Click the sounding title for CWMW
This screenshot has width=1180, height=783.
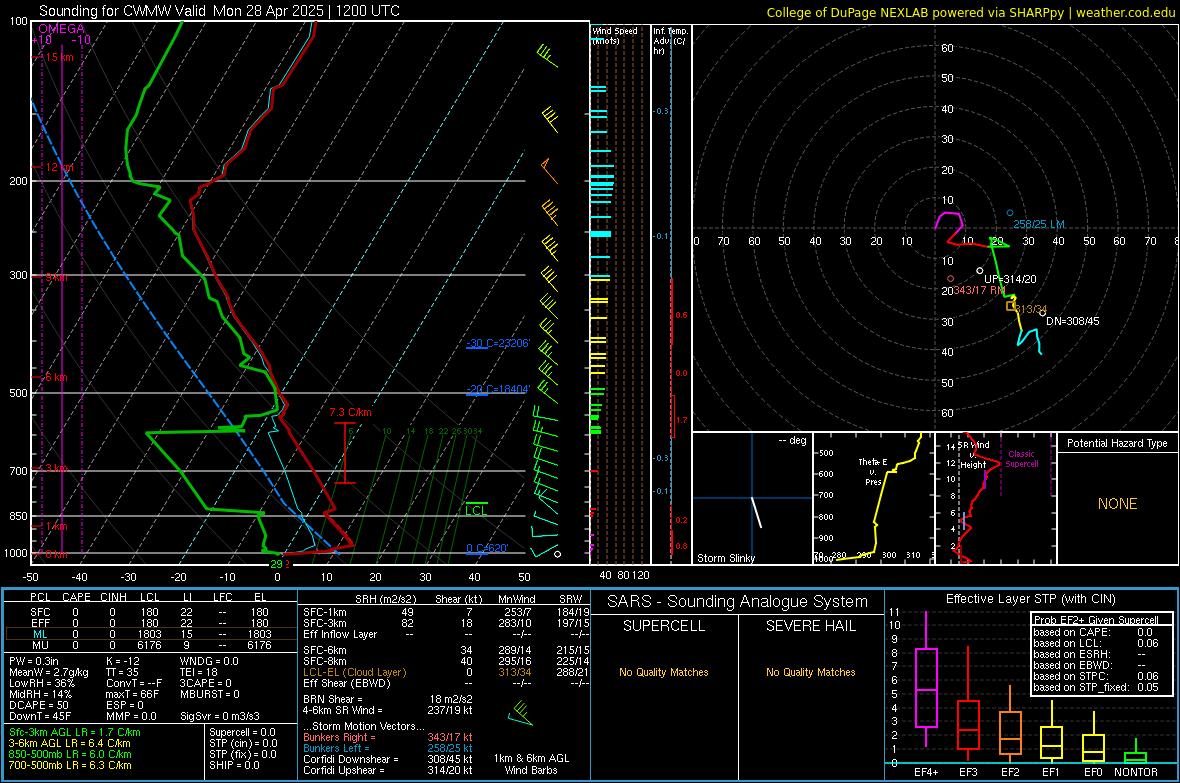tap(219, 11)
